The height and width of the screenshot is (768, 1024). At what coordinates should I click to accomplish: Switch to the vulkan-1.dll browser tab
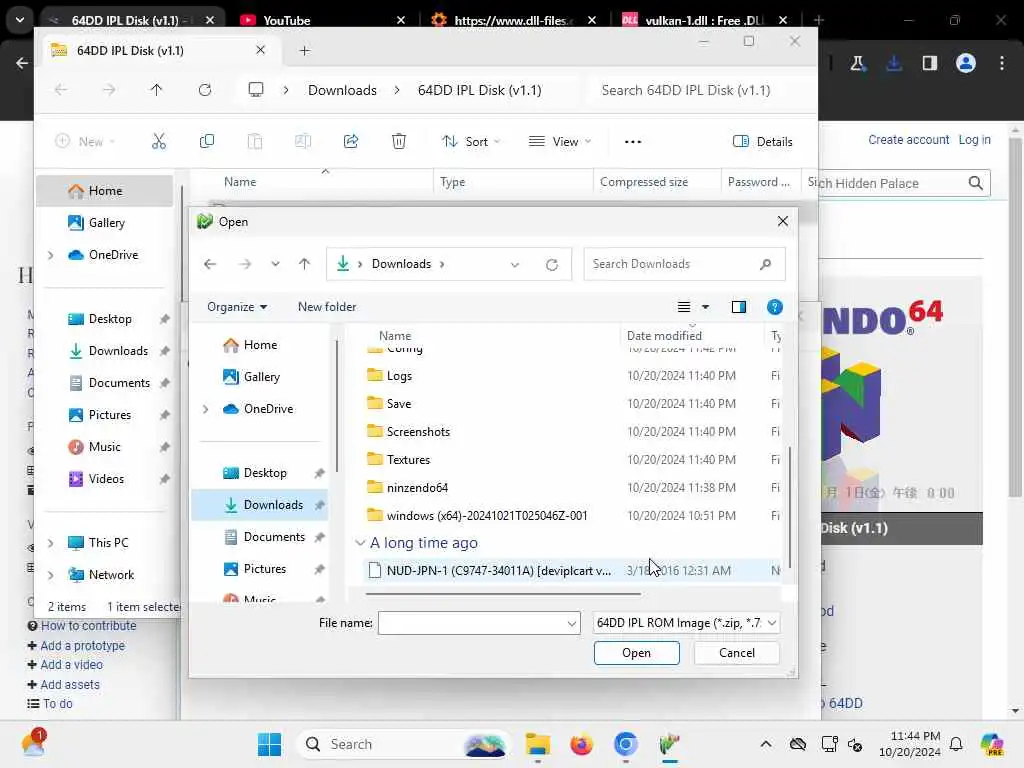click(703, 20)
